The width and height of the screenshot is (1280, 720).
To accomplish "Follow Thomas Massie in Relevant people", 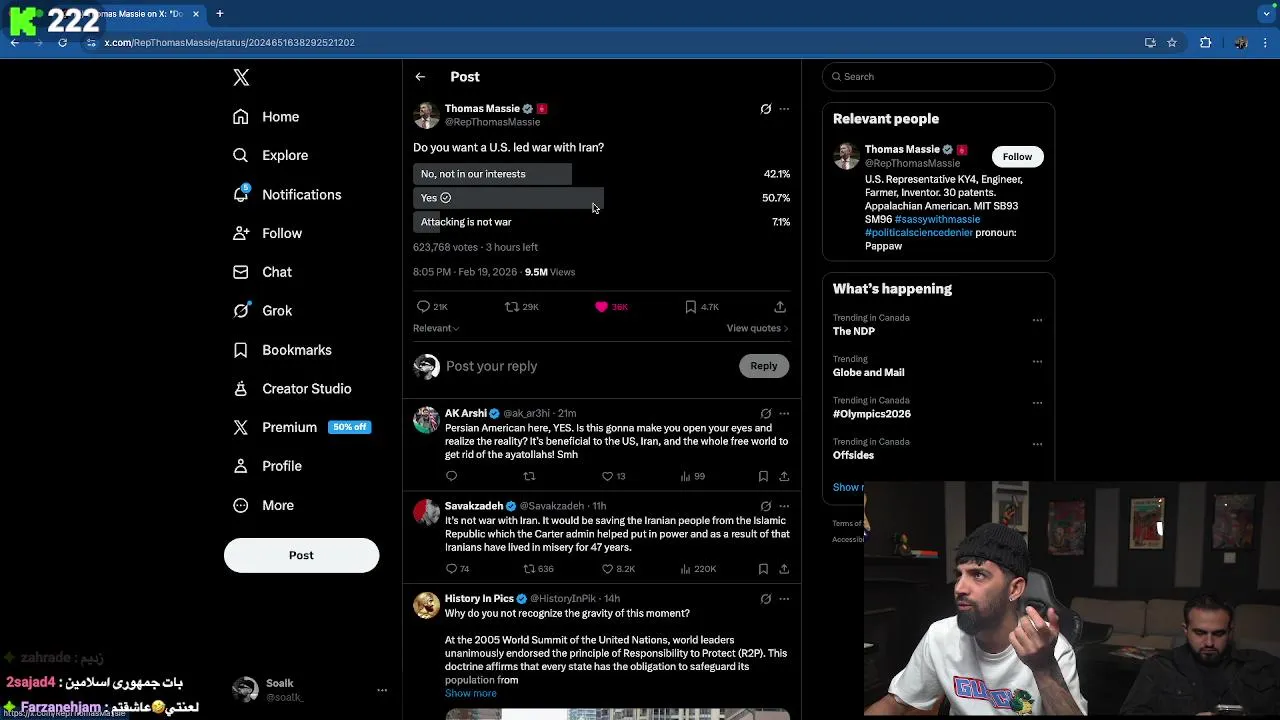I will [1017, 156].
